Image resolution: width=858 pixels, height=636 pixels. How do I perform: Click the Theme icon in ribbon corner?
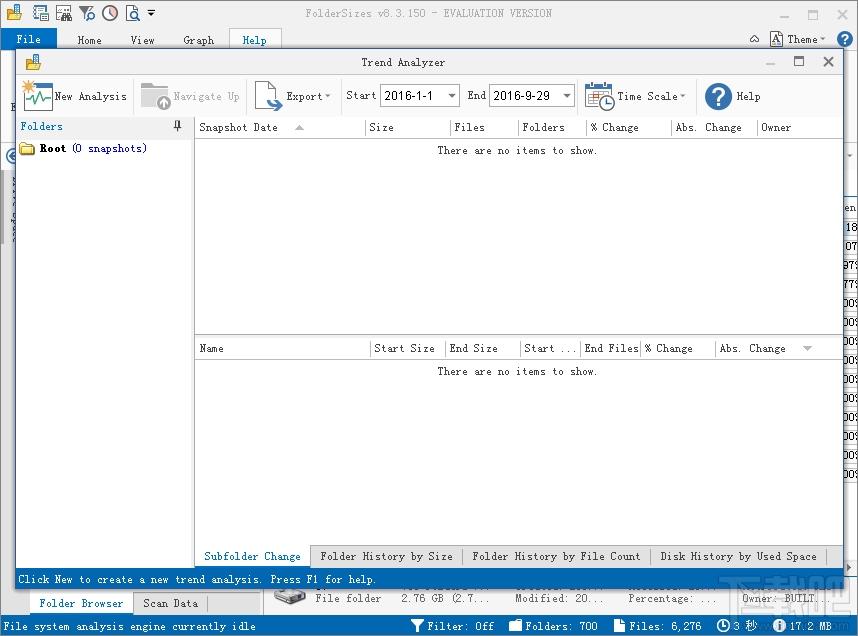click(776, 39)
